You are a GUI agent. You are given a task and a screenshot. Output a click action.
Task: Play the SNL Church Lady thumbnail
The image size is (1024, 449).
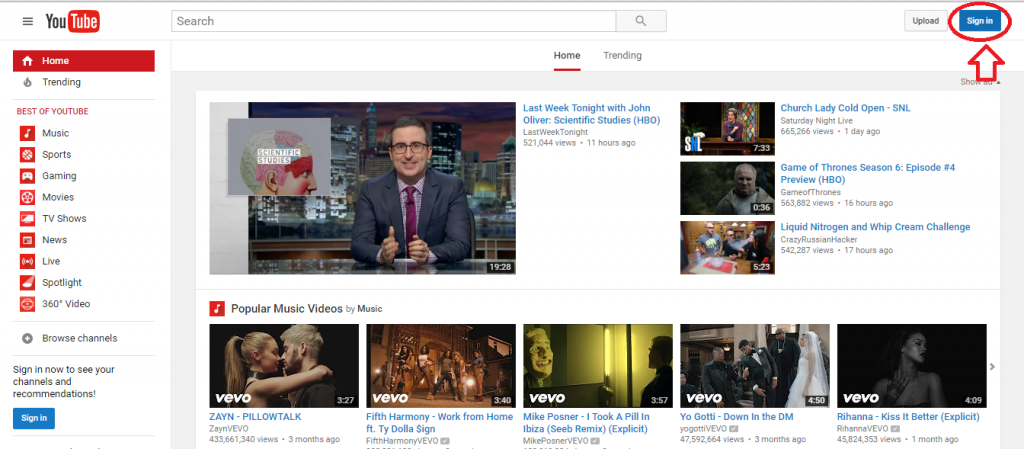pos(728,128)
